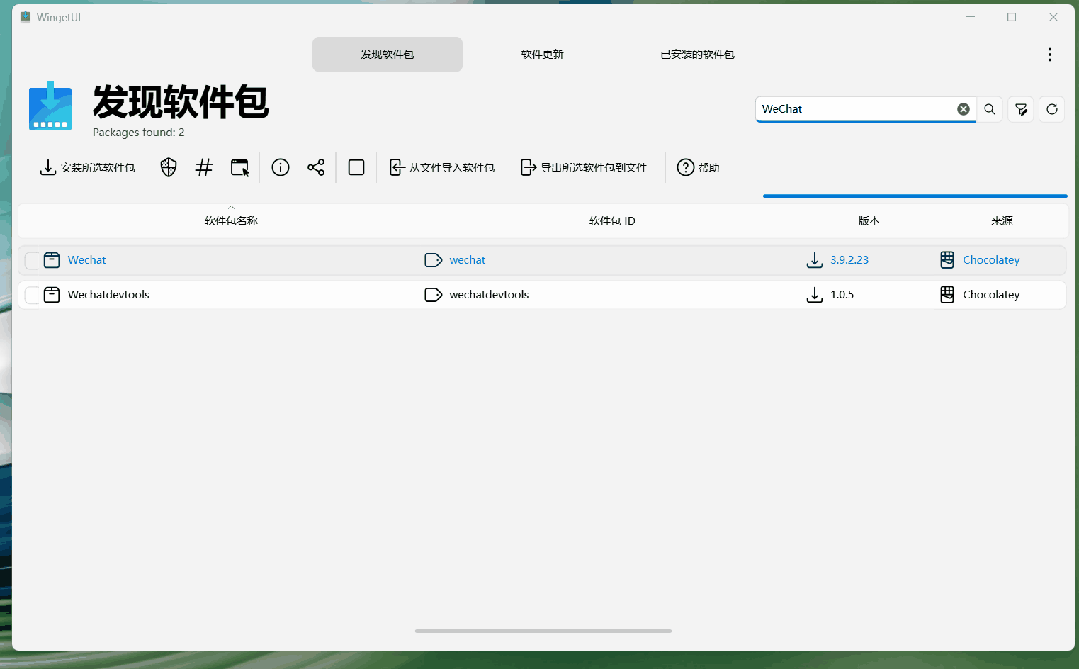The height and width of the screenshot is (669, 1079).
Task: Check the Wechat row checkbox
Action: coord(32,260)
